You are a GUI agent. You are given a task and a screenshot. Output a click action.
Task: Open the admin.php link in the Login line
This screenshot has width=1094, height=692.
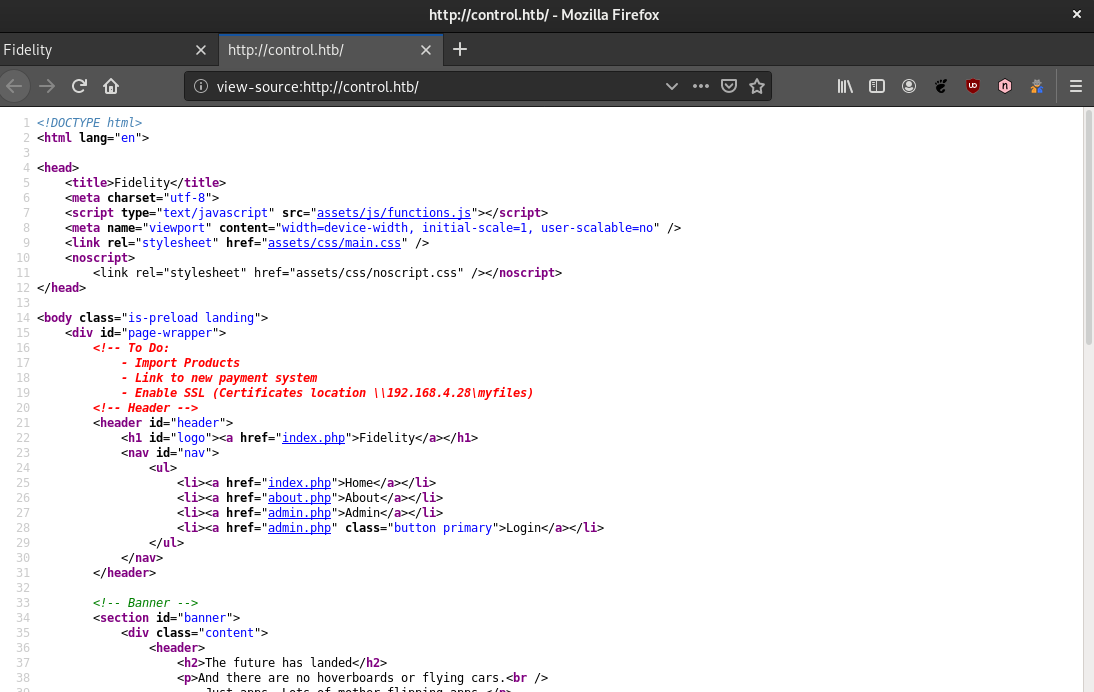[299, 528]
